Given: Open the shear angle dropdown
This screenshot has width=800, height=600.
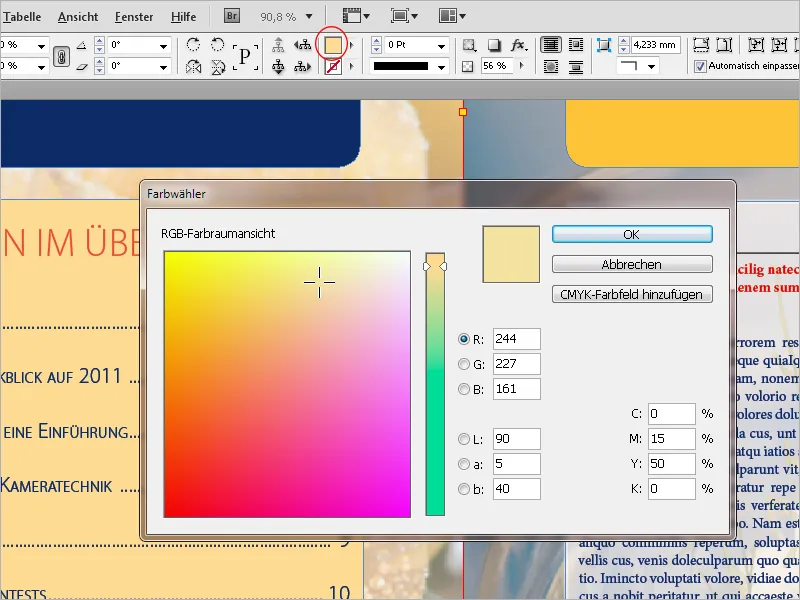Looking at the screenshot, I should [x=163, y=67].
